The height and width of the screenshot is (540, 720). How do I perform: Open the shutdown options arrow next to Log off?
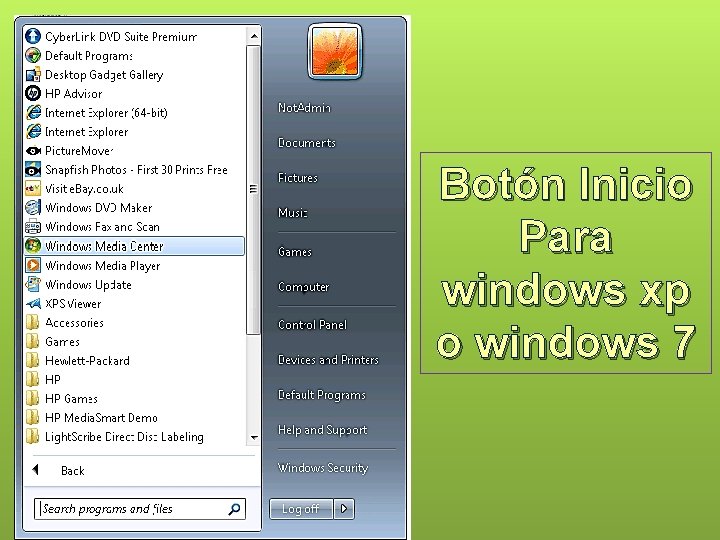click(x=344, y=509)
